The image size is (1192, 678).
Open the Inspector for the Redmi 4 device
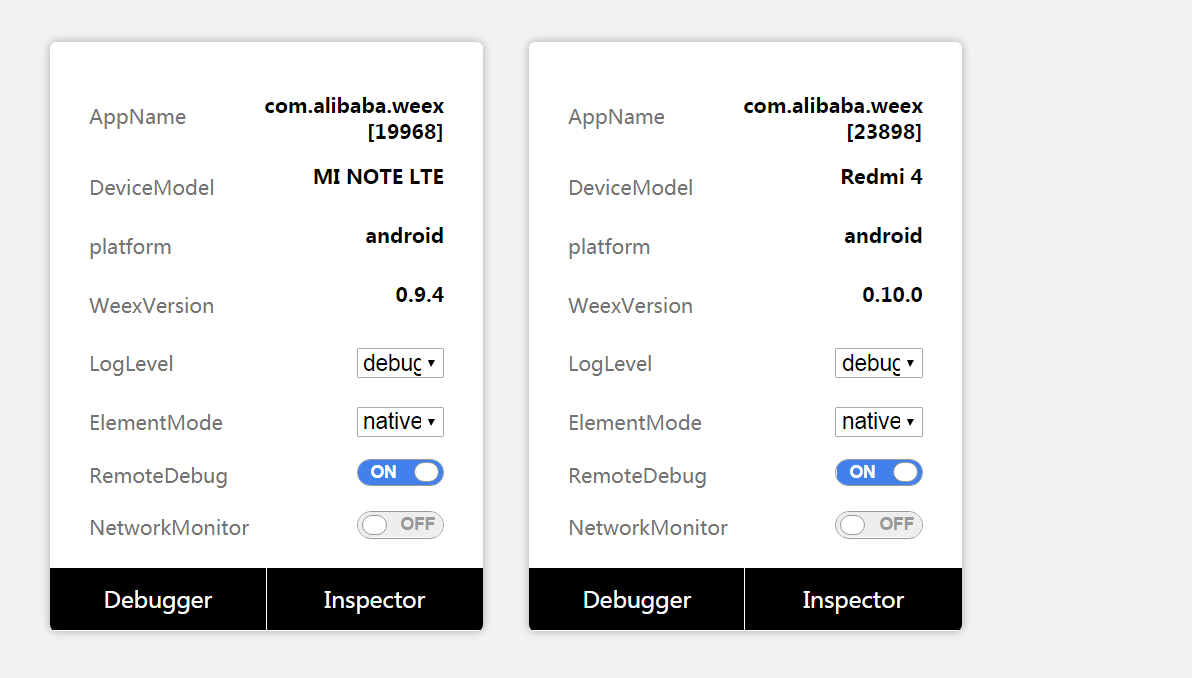[x=853, y=599]
